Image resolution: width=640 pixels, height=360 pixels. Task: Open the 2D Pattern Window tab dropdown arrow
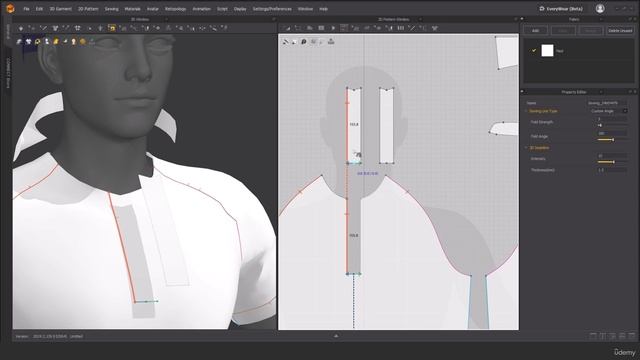coord(420,19)
